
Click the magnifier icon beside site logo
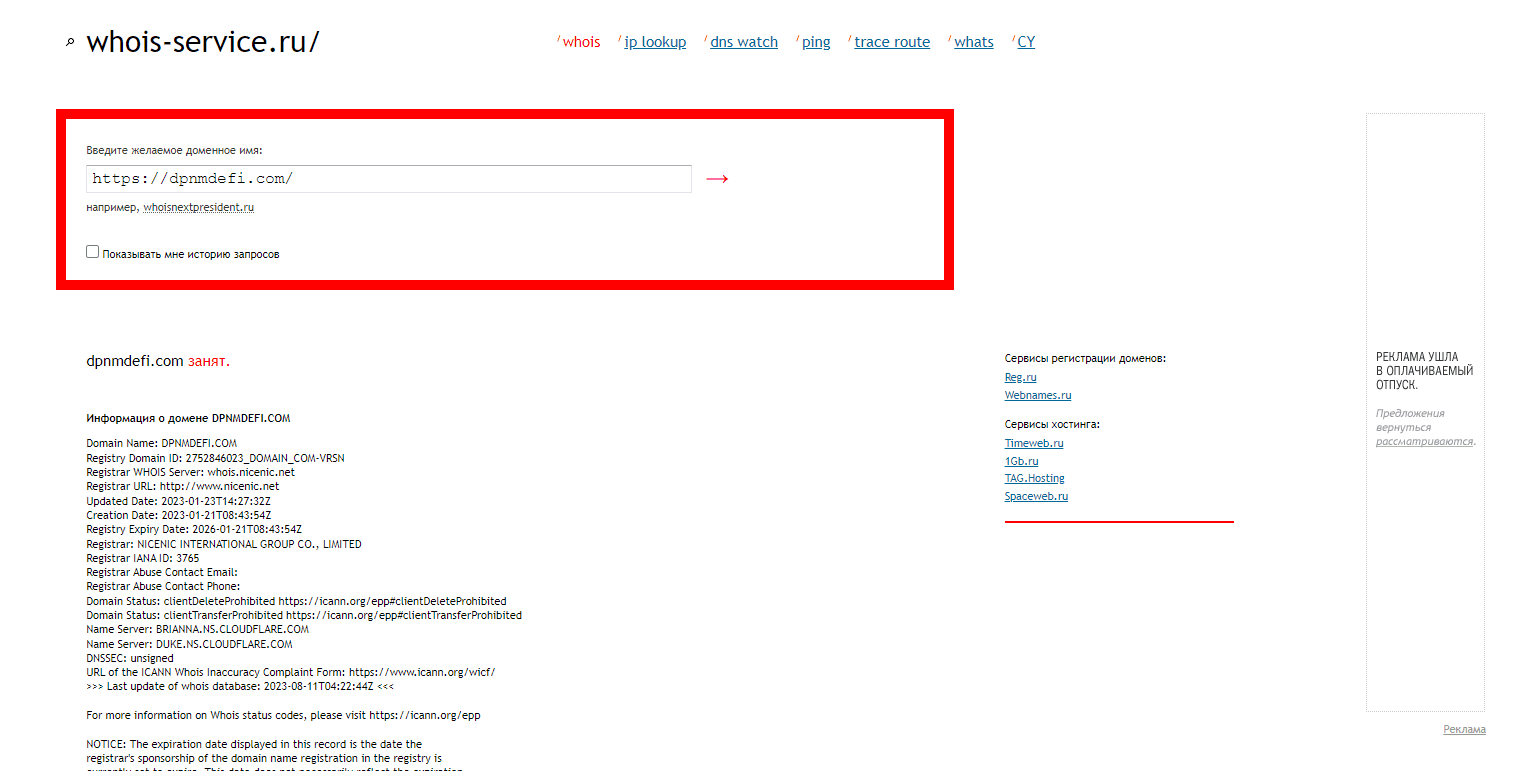pyautogui.click(x=69, y=43)
